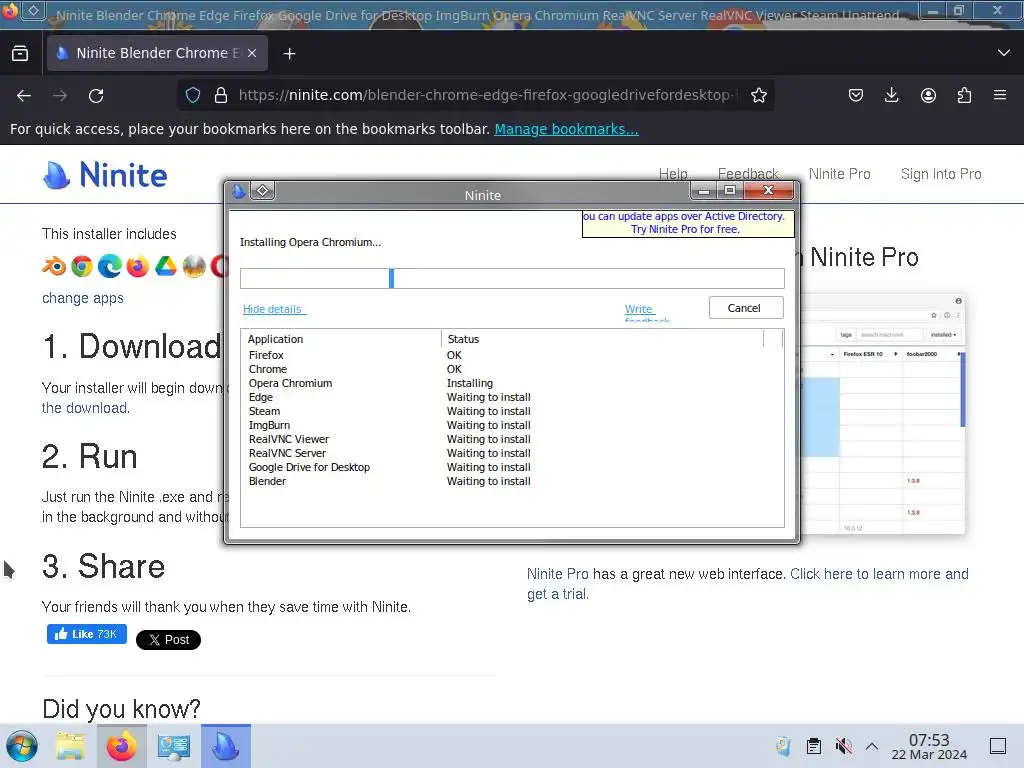Click the download retry link text
Image resolution: width=1024 pixels, height=768 pixels.
(x=86, y=408)
